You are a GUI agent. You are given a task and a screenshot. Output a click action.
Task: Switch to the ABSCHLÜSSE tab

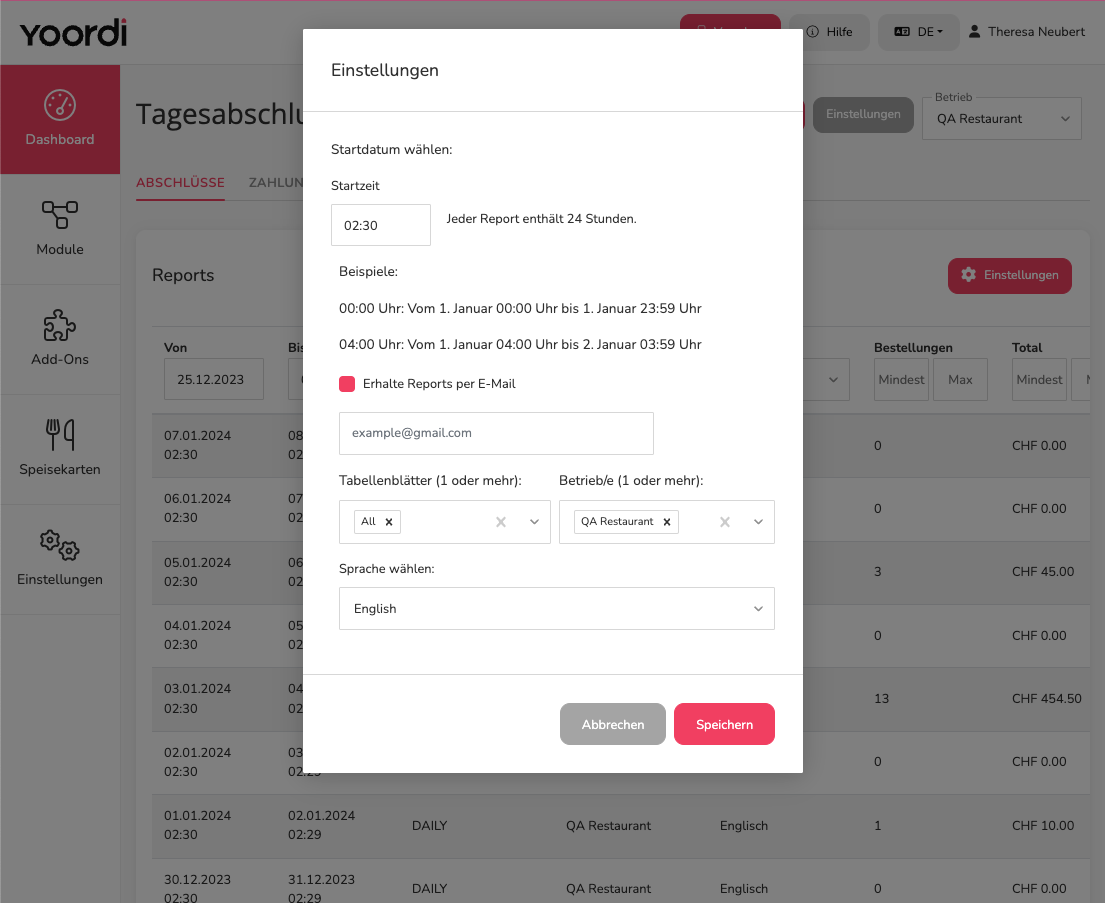[x=180, y=183]
